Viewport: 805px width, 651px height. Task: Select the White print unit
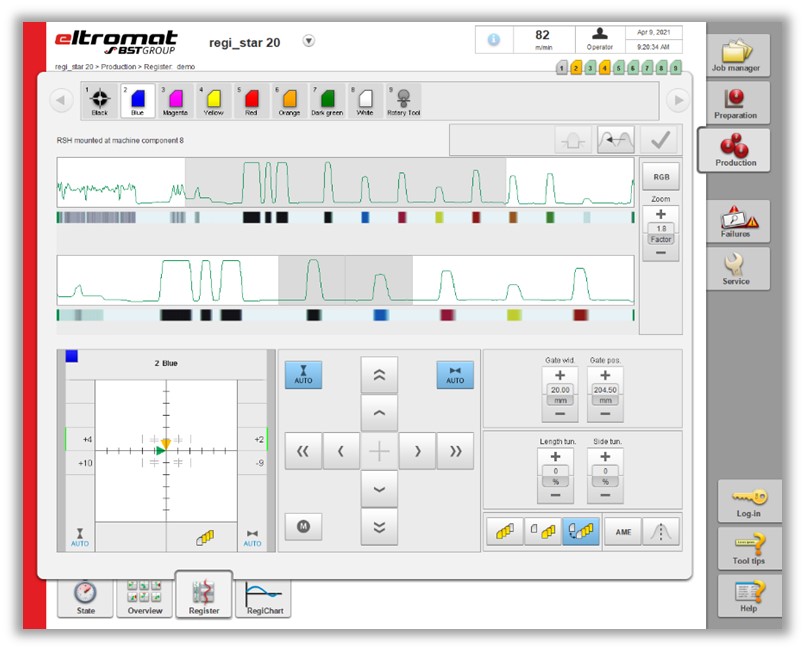[x=365, y=101]
